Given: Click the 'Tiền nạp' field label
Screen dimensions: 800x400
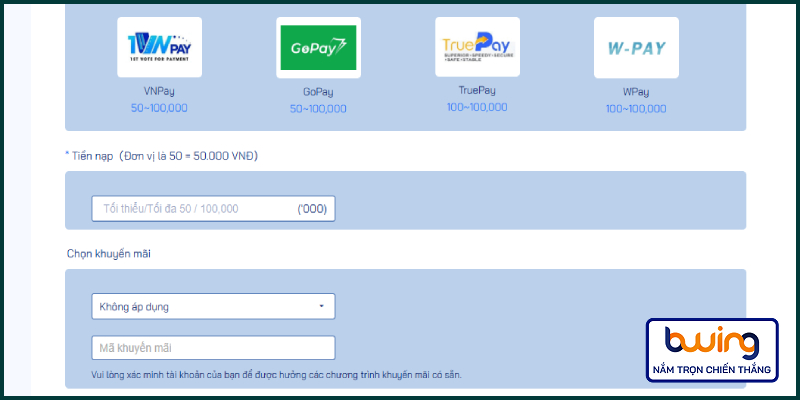Looking at the screenshot, I should (x=92, y=157).
